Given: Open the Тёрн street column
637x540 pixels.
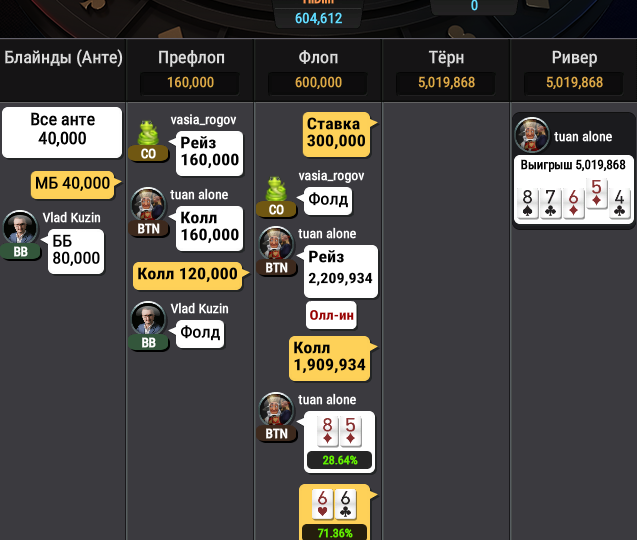Looking at the screenshot, I should [446, 58].
